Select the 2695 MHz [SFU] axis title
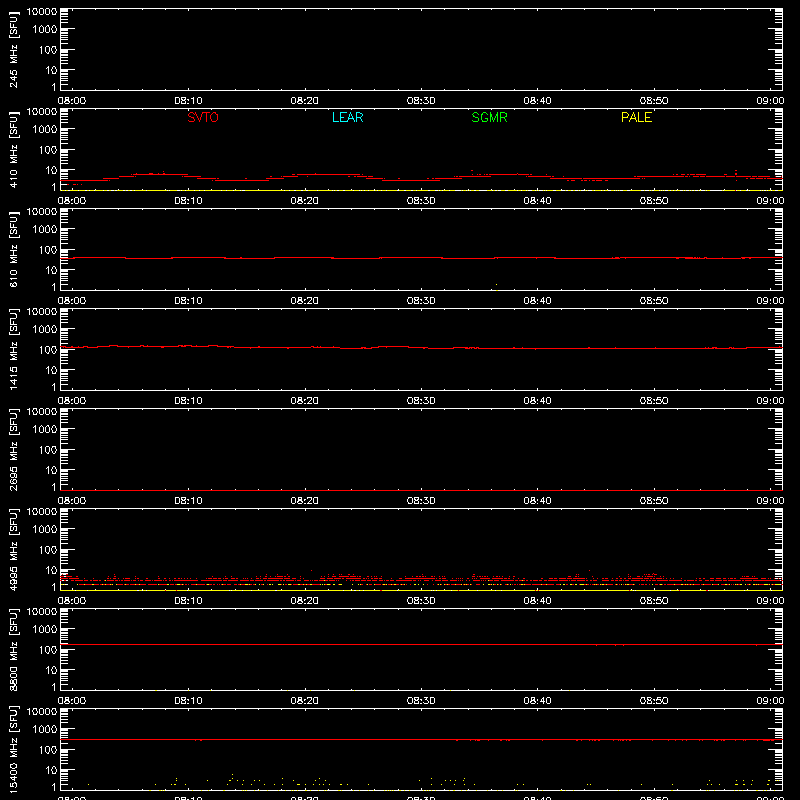The image size is (800, 800). [13, 449]
